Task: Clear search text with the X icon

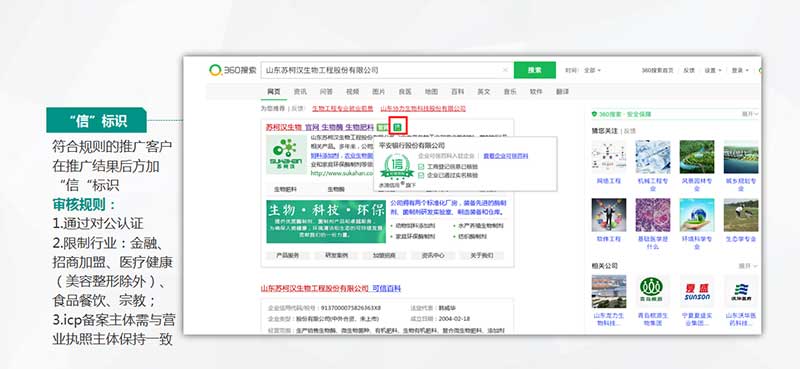Action: pos(505,70)
